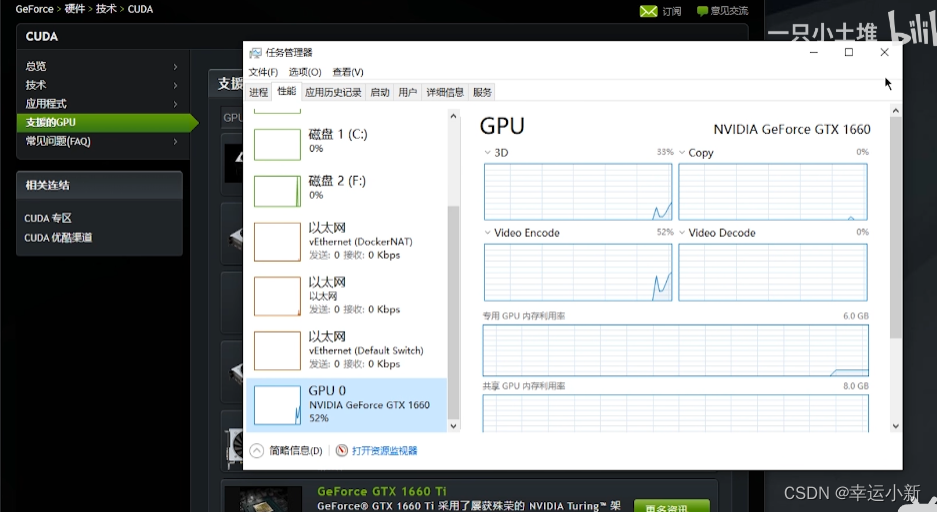This screenshot has width=937, height=512.
Task: Click the Video Decode utilization graph
Action: (x=773, y=272)
